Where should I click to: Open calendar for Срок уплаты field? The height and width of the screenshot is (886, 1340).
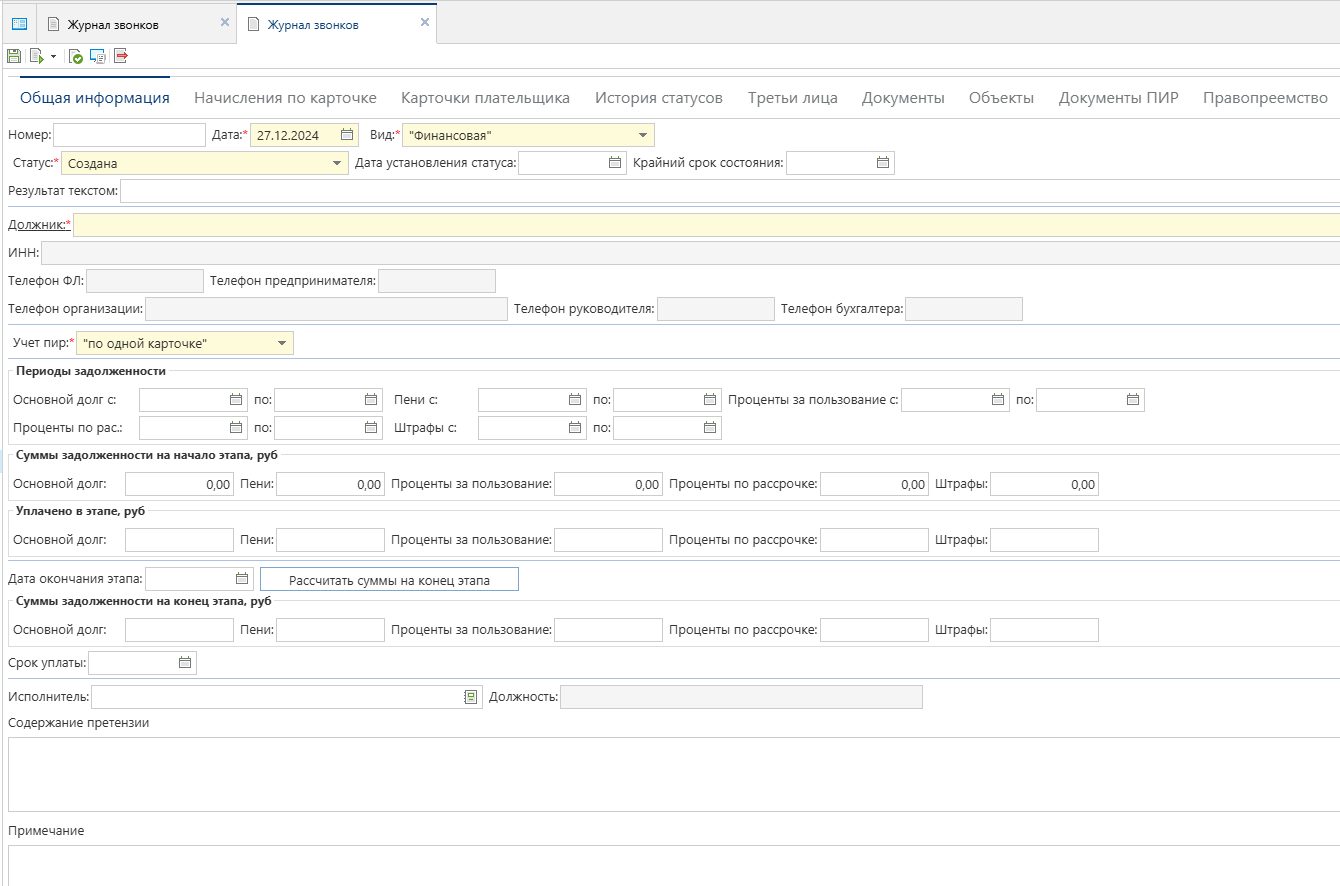pyautogui.click(x=185, y=663)
